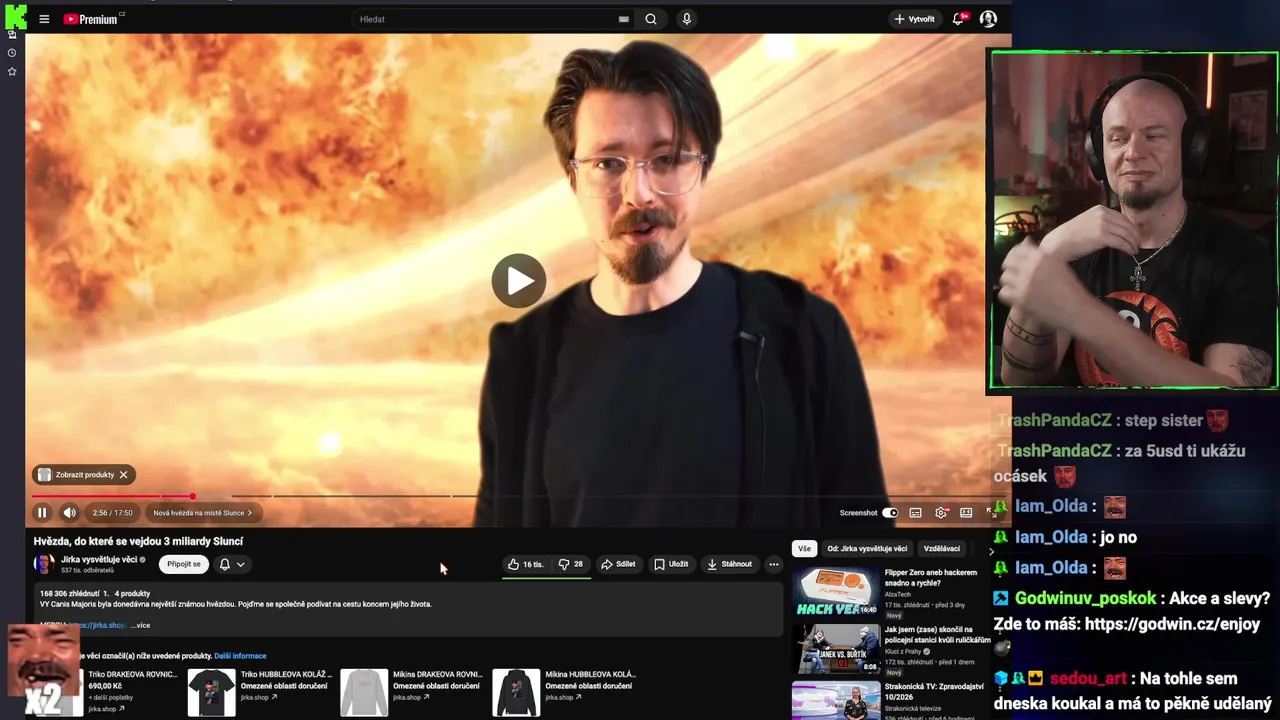
Task: Dislike the video with the thumbs down
Action: pos(571,564)
